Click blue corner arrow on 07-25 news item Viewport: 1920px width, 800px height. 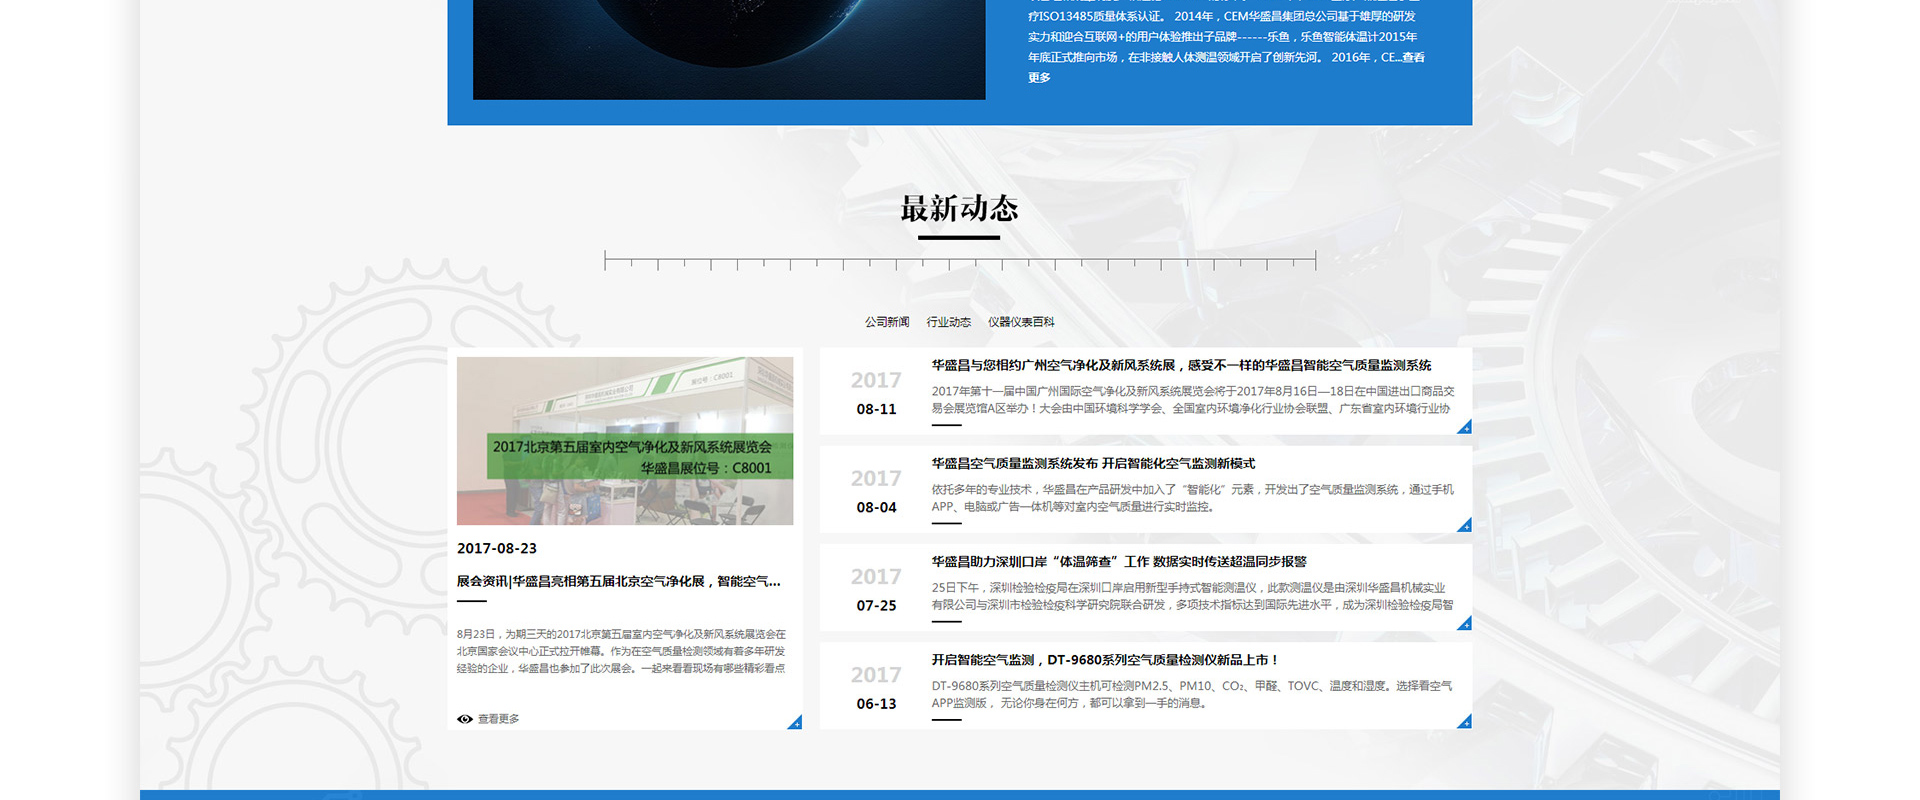[1465, 623]
